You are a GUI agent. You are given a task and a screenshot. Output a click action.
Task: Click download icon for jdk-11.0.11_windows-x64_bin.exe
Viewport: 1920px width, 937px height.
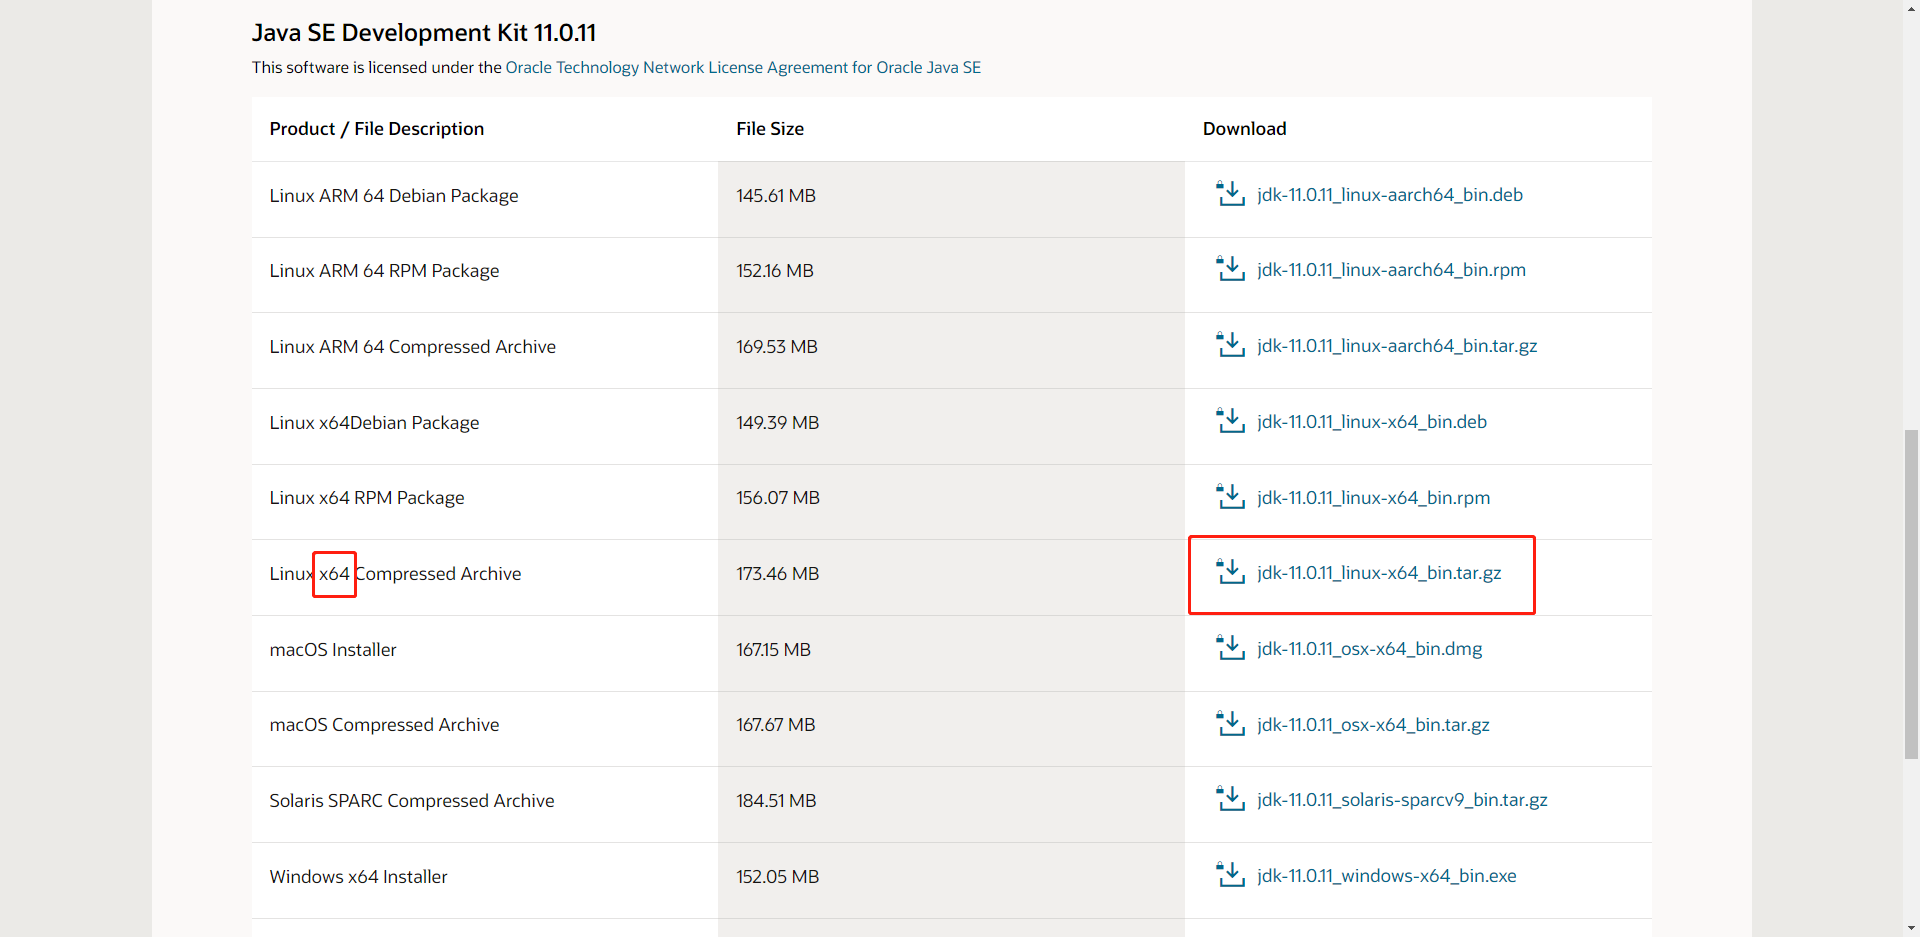[1230, 874]
